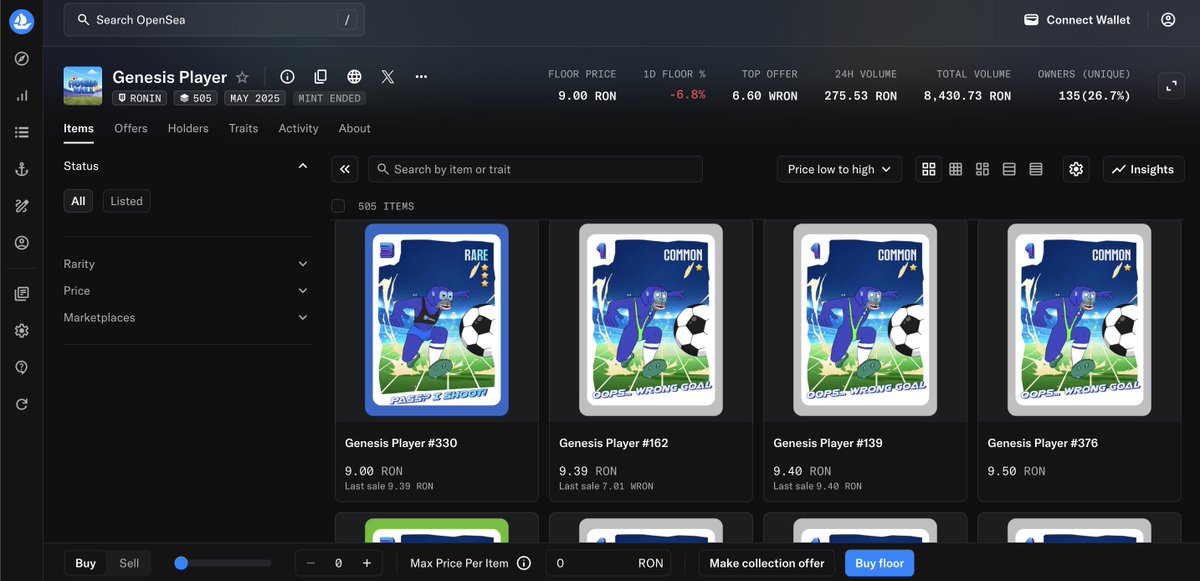This screenshot has height=581, width=1200.
Task: Select the Listed status filter
Action: pyautogui.click(x=127, y=201)
